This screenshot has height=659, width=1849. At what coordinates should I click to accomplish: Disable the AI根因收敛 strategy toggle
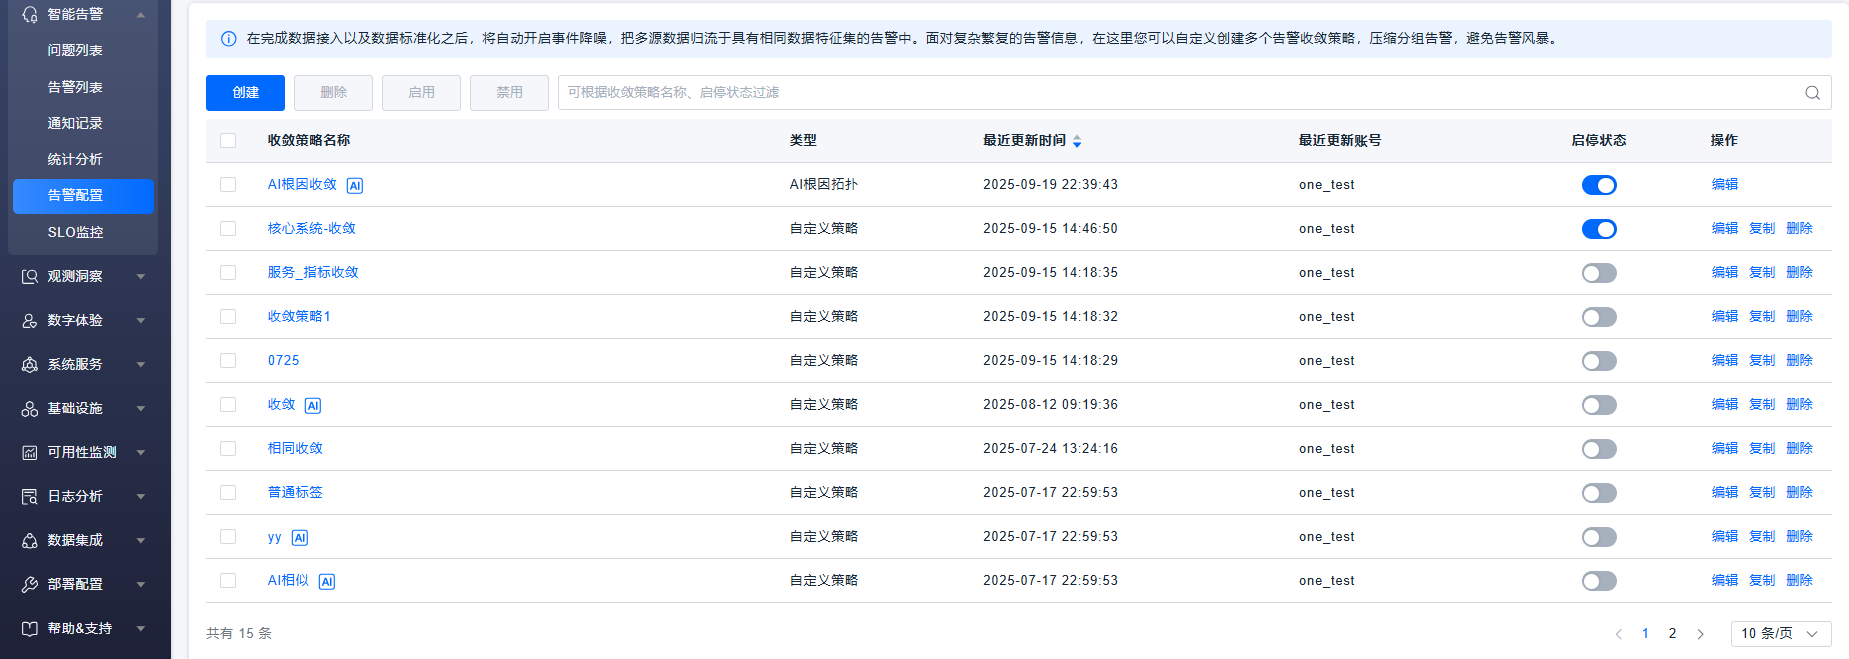click(1598, 185)
